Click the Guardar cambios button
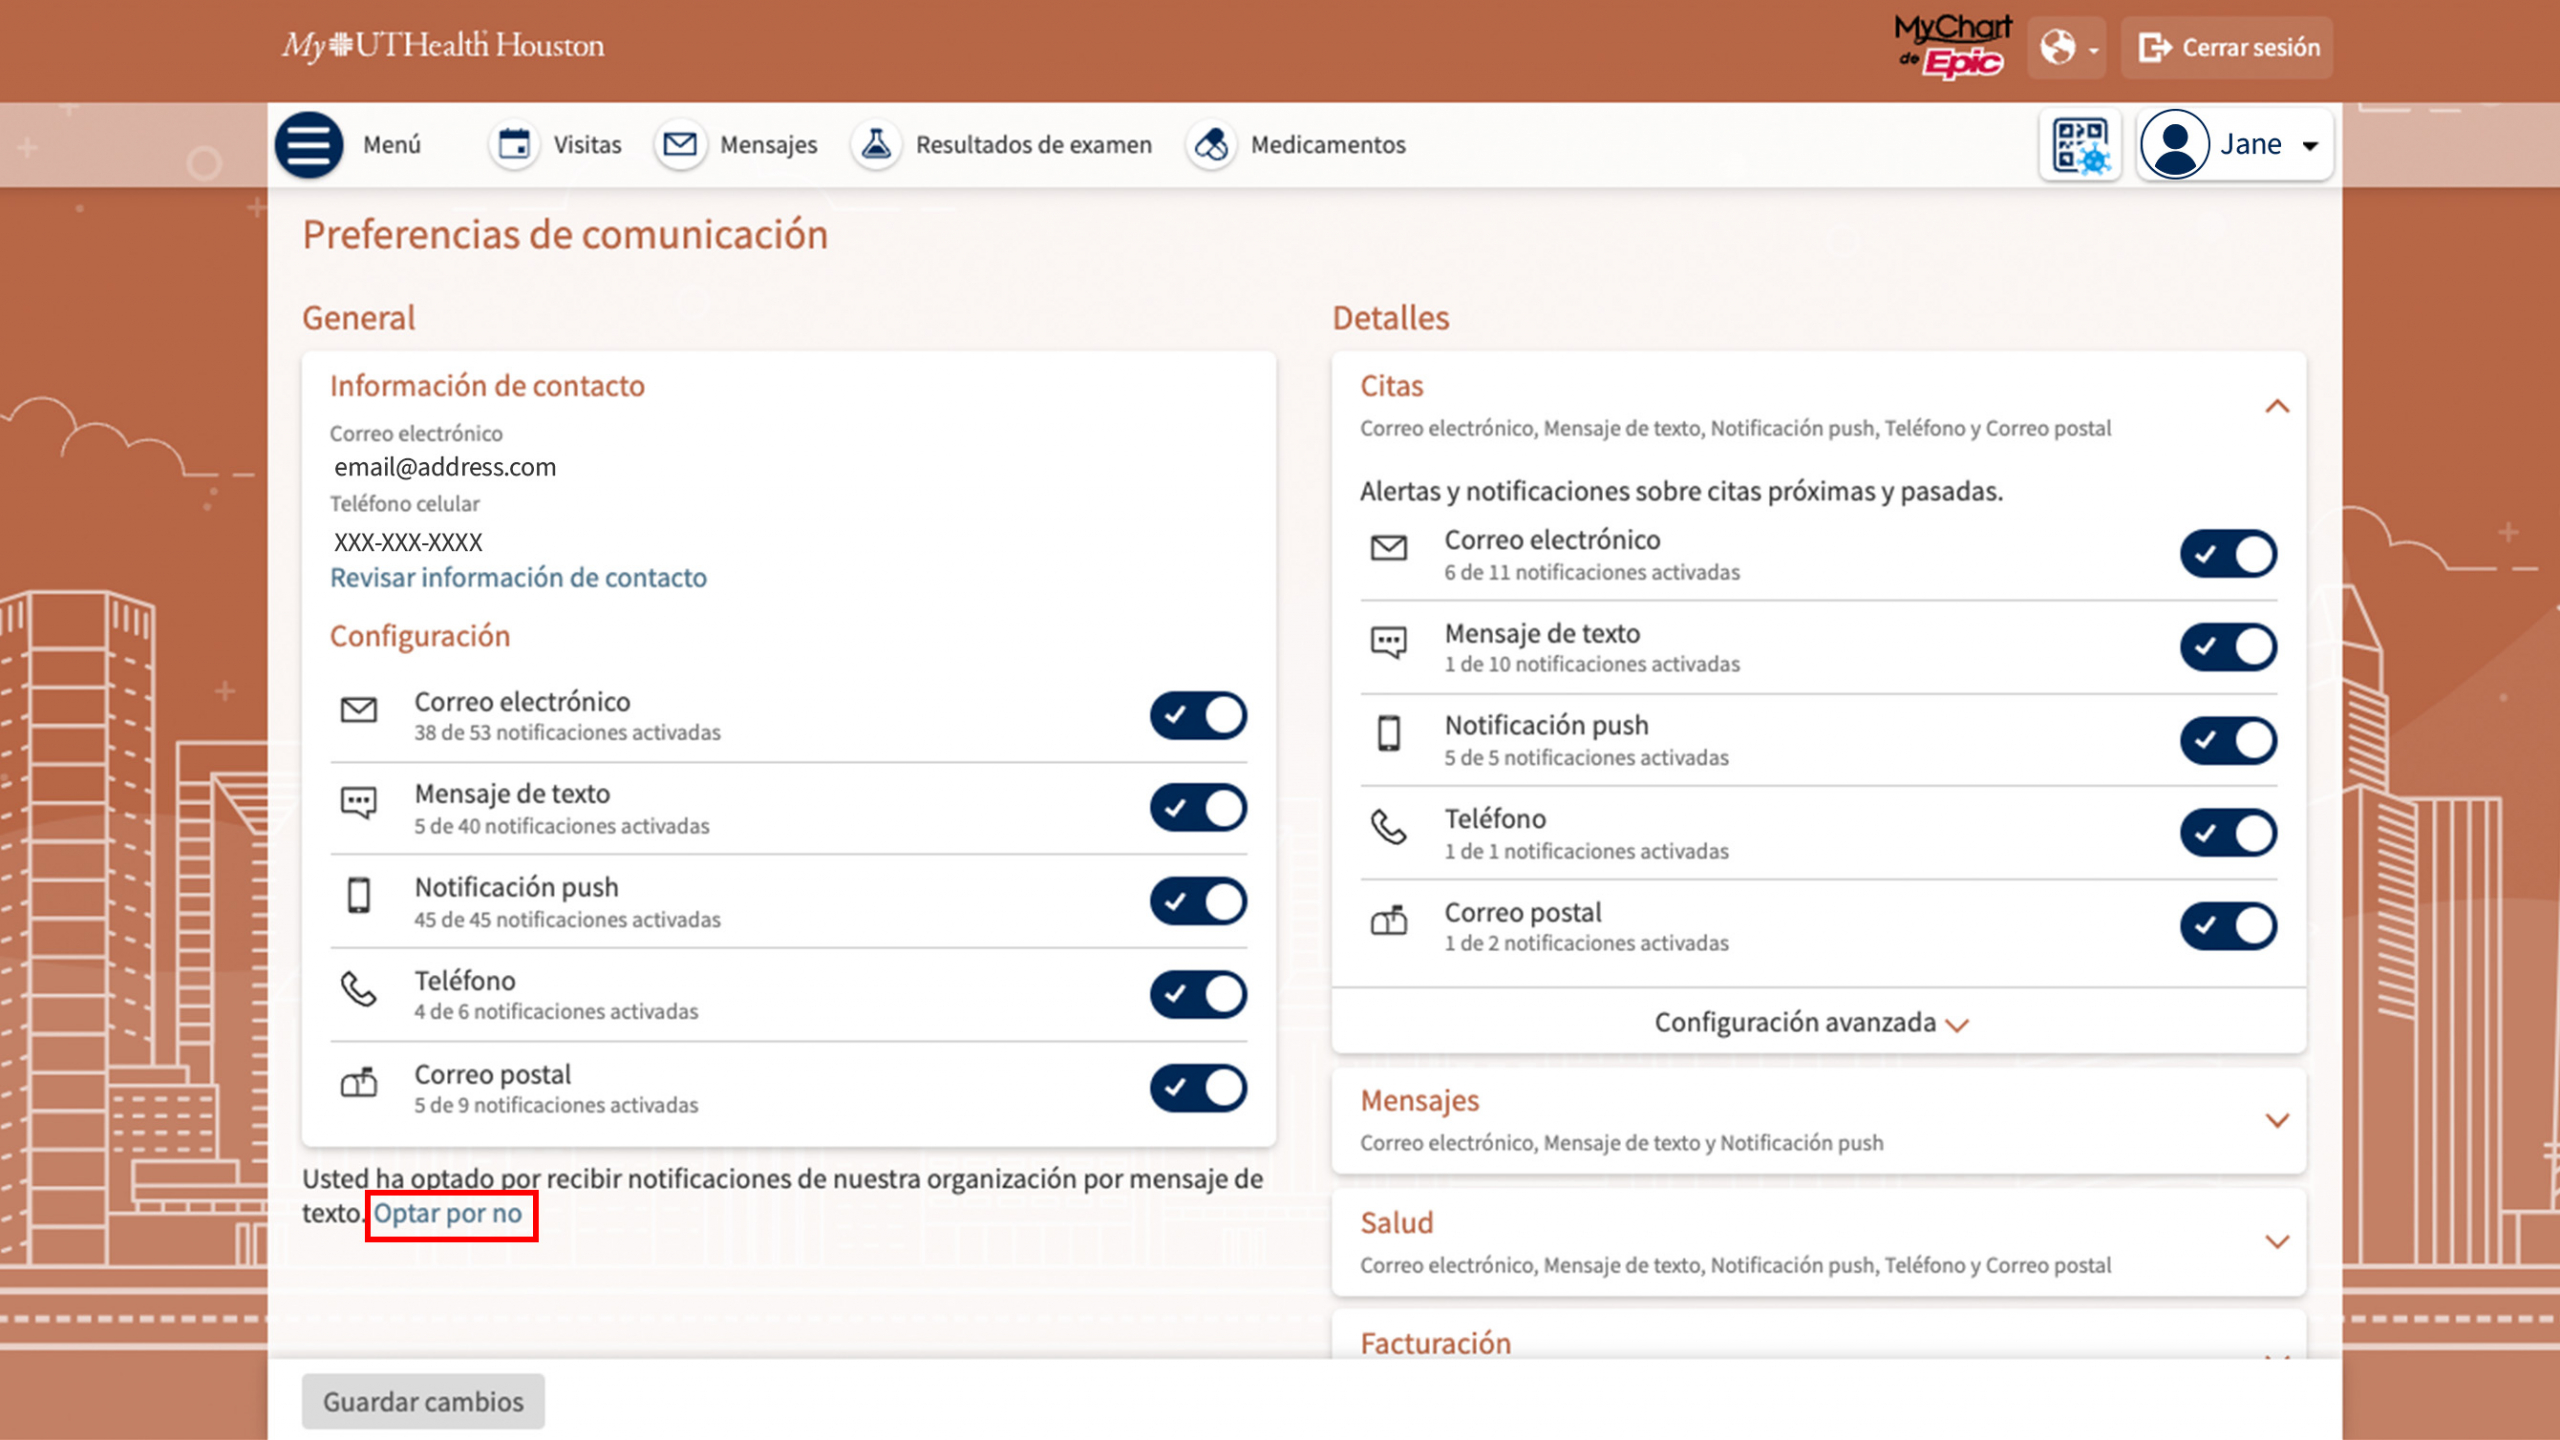2560x1440 pixels. coord(423,1402)
